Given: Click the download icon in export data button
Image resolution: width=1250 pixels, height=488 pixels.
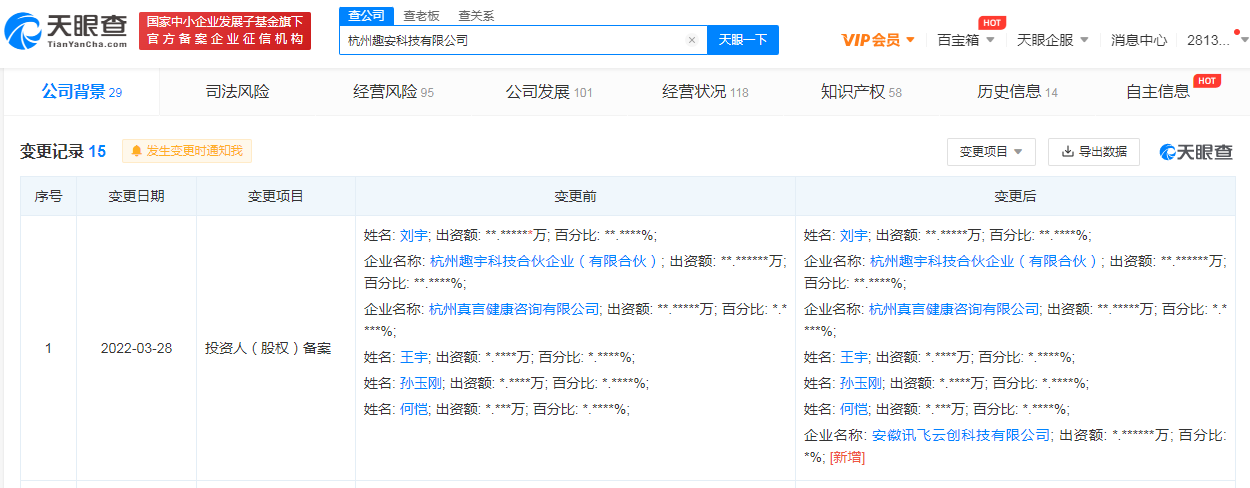Looking at the screenshot, I should coord(1068,152).
